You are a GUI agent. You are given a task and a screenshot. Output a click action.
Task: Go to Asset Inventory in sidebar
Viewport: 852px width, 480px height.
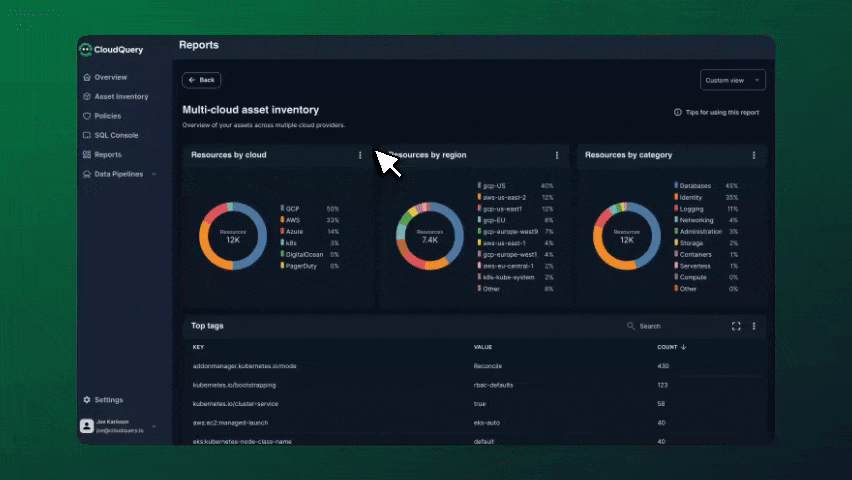(x=120, y=97)
